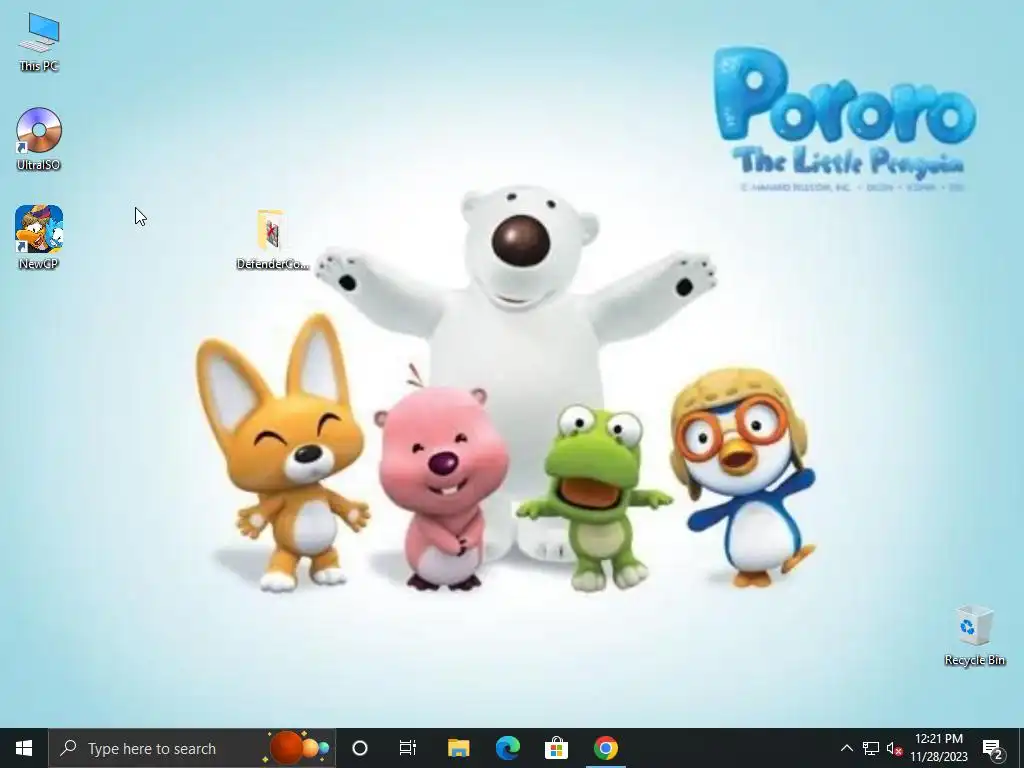Select the DefenderCo... folder on desktop
The width and height of the screenshot is (1024, 768).
click(x=272, y=239)
